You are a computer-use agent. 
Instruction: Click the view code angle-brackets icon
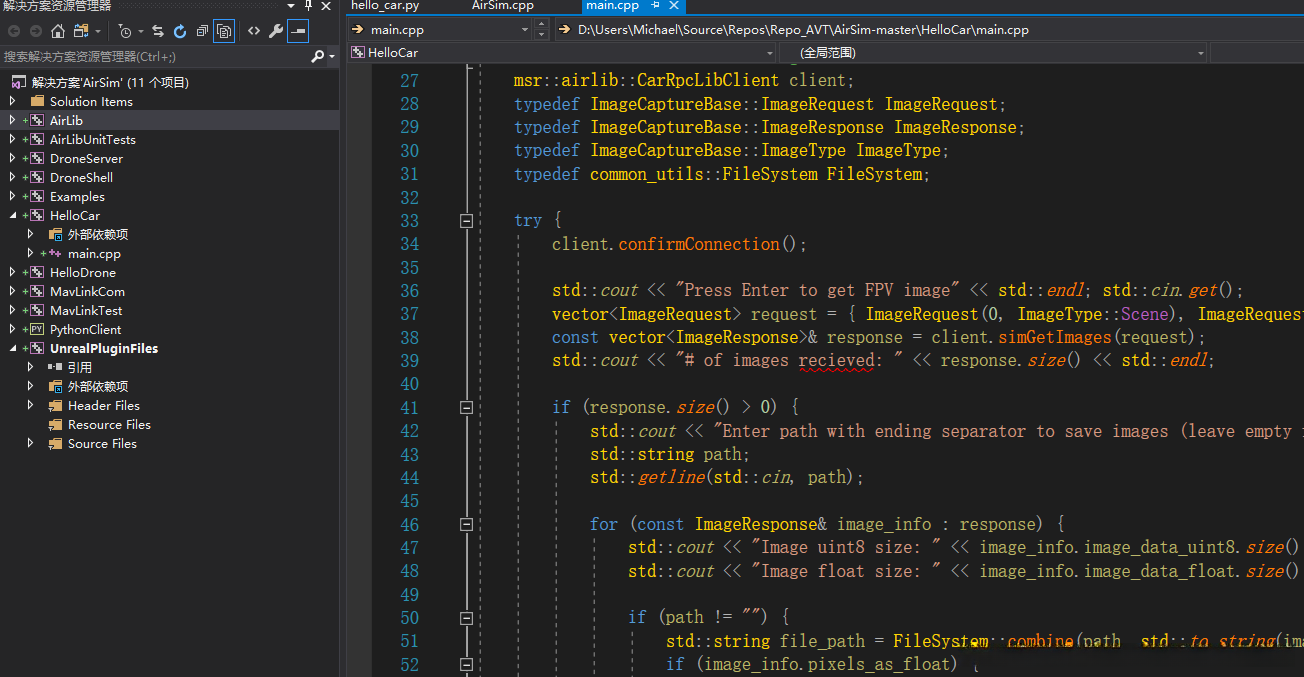pos(254,31)
